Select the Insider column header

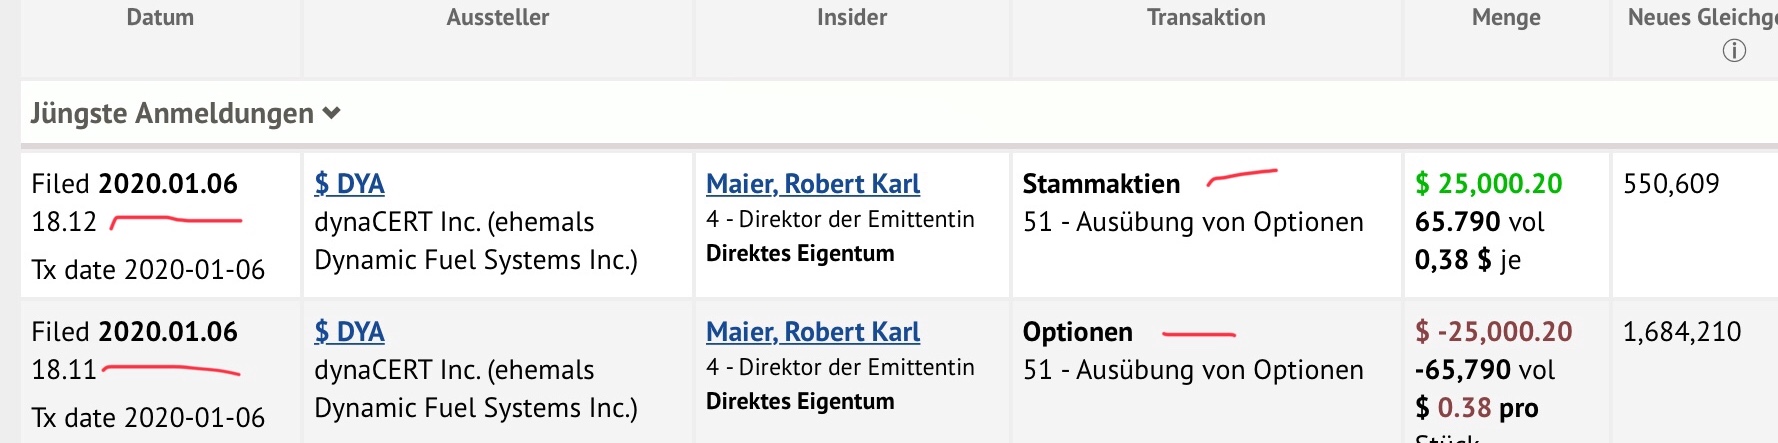click(852, 18)
